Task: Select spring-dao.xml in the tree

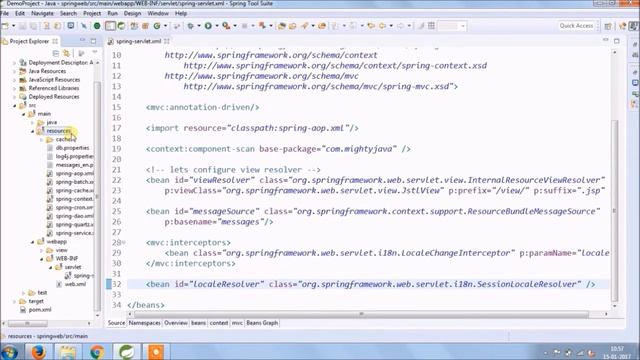Action: coord(74,216)
